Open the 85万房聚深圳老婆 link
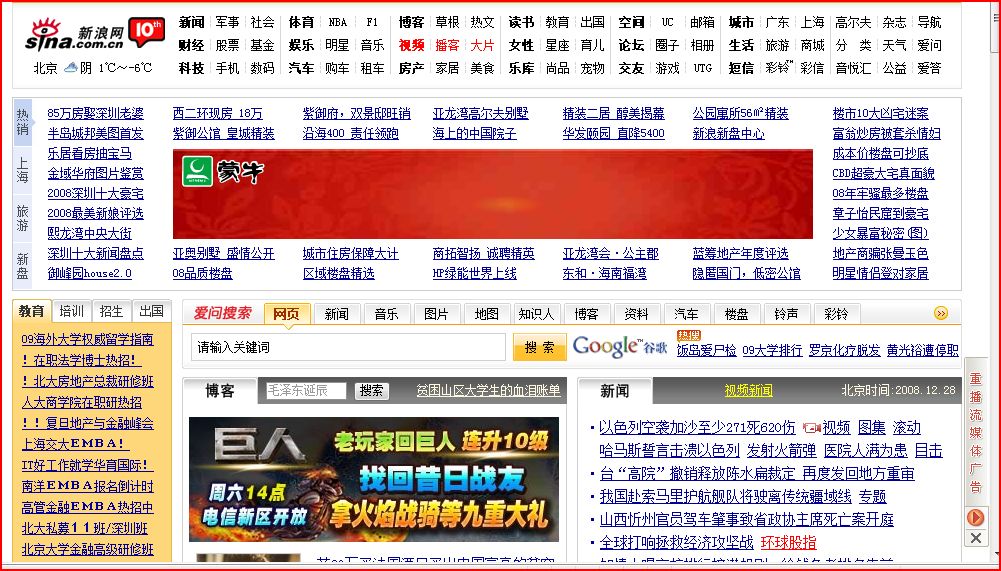Image resolution: width=1001 pixels, height=571 pixels. point(95,113)
